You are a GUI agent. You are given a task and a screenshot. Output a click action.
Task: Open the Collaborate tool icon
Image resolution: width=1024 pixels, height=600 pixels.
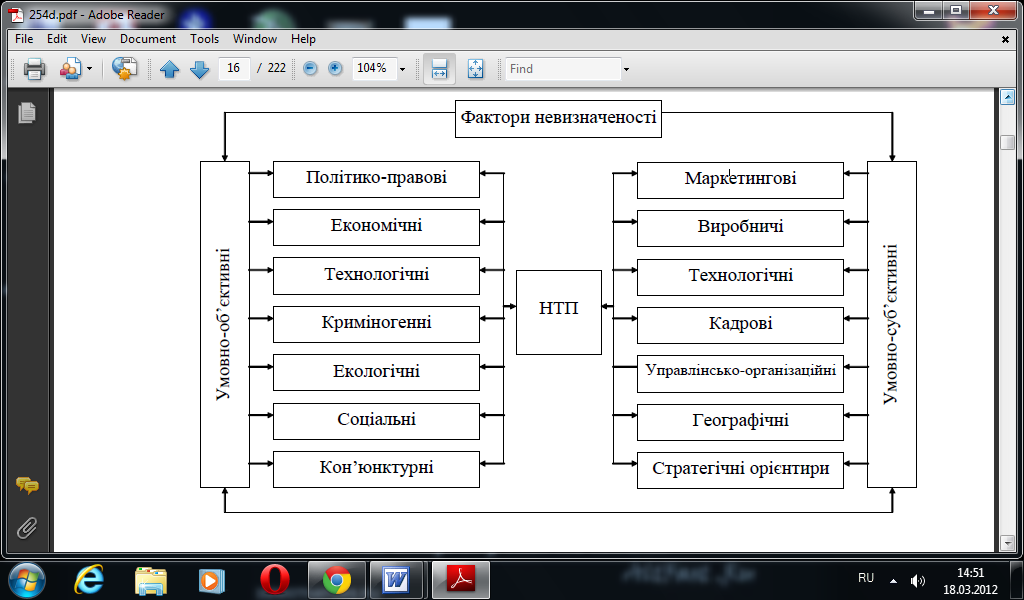[70, 69]
